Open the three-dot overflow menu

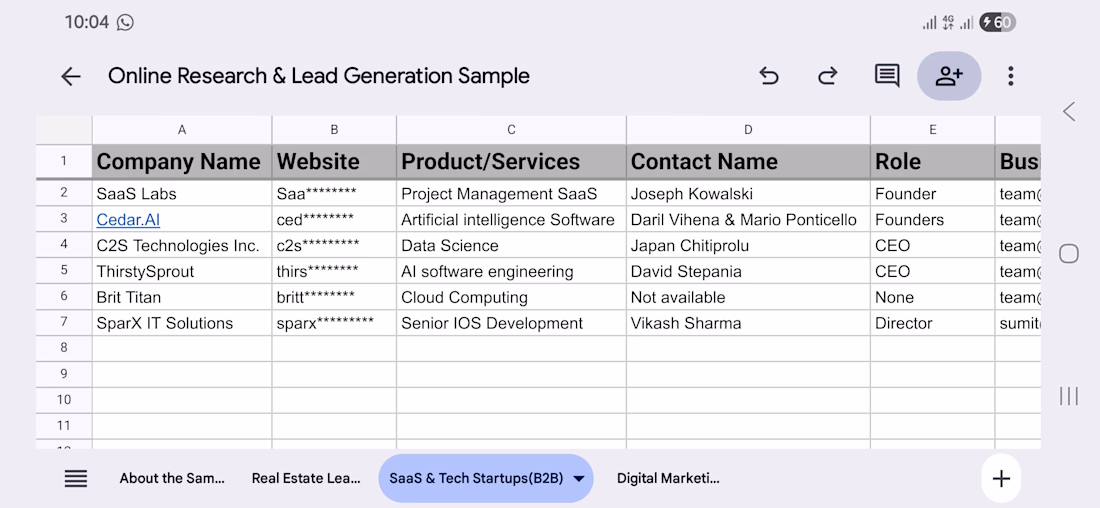pyautogui.click(x=1011, y=76)
